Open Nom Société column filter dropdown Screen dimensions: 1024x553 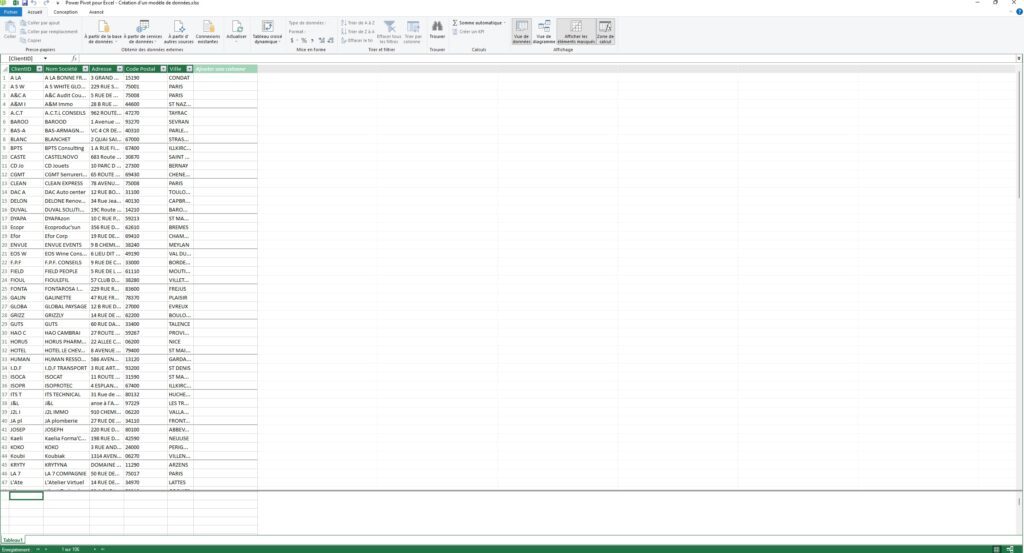[x=85, y=69]
